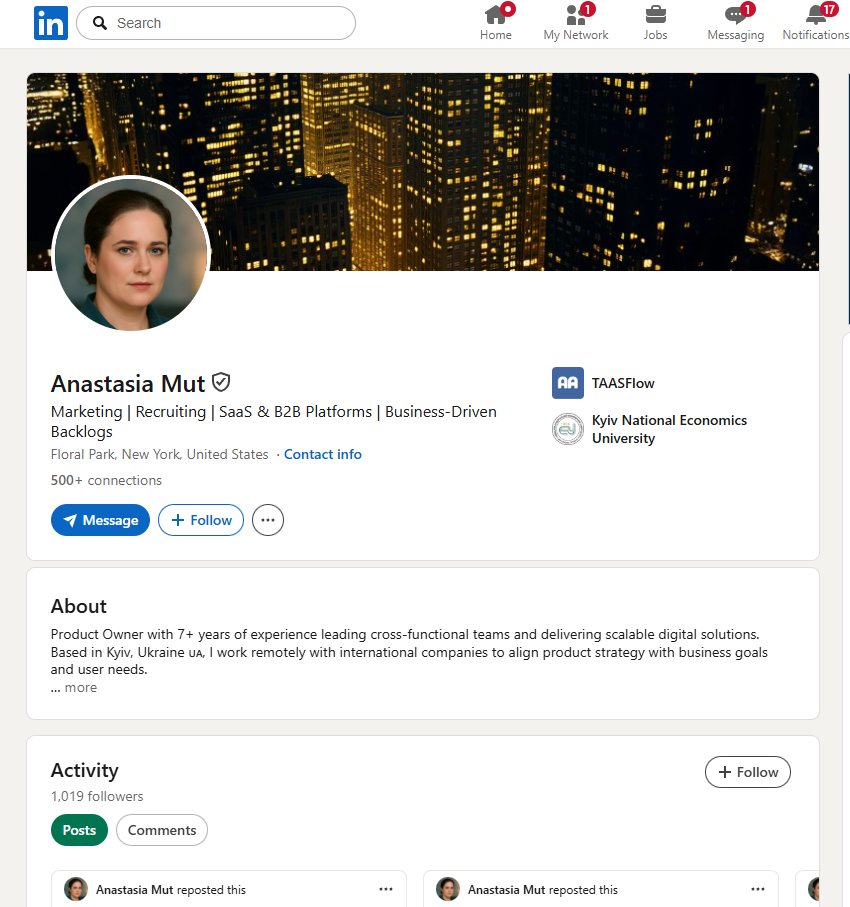850x907 pixels.
Task: Click the verification shield badge by the name
Action: pos(221,382)
